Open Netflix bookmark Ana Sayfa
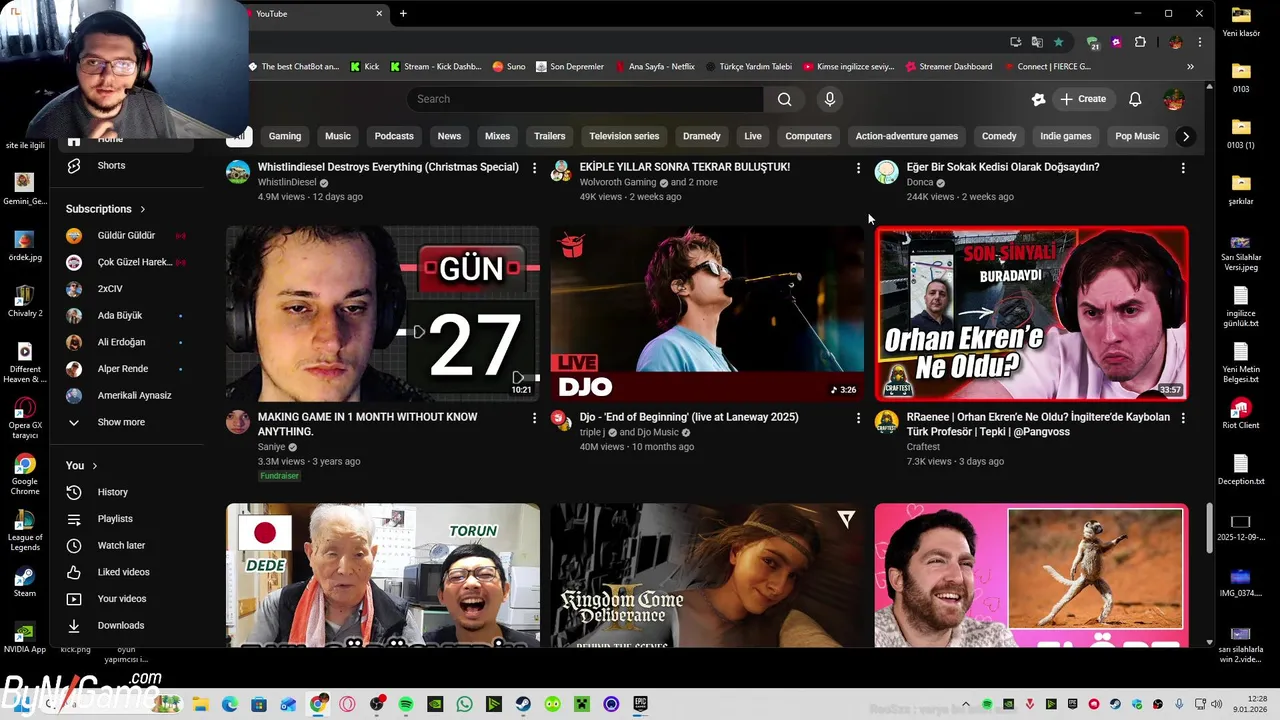The width and height of the screenshot is (1280, 720). pyautogui.click(x=655, y=67)
